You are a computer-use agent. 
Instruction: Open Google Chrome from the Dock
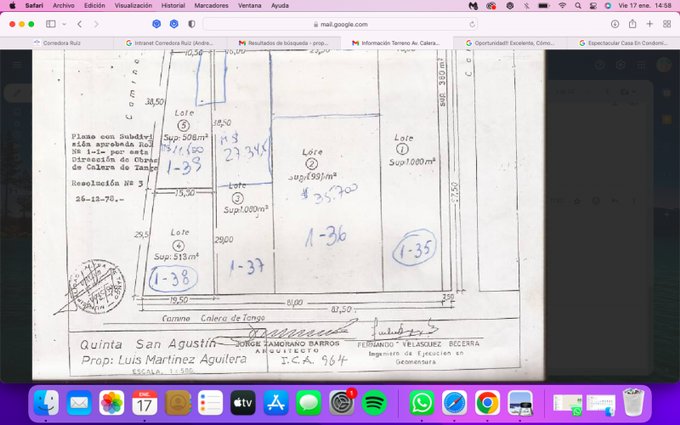tap(487, 403)
